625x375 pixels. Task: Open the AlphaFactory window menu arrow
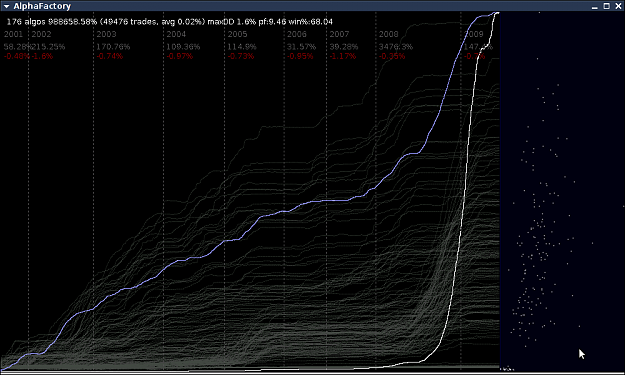point(6,6)
